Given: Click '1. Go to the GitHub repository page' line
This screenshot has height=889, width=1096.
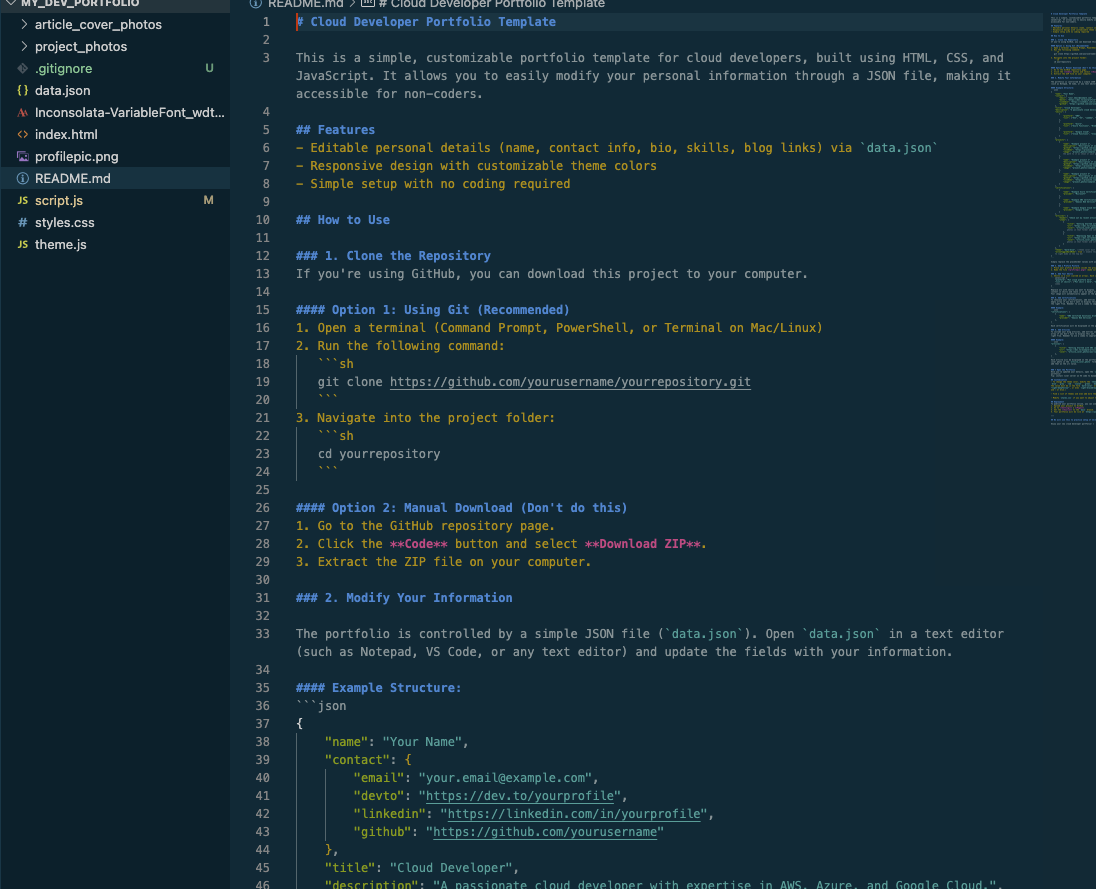Looking at the screenshot, I should click(x=425, y=526).
